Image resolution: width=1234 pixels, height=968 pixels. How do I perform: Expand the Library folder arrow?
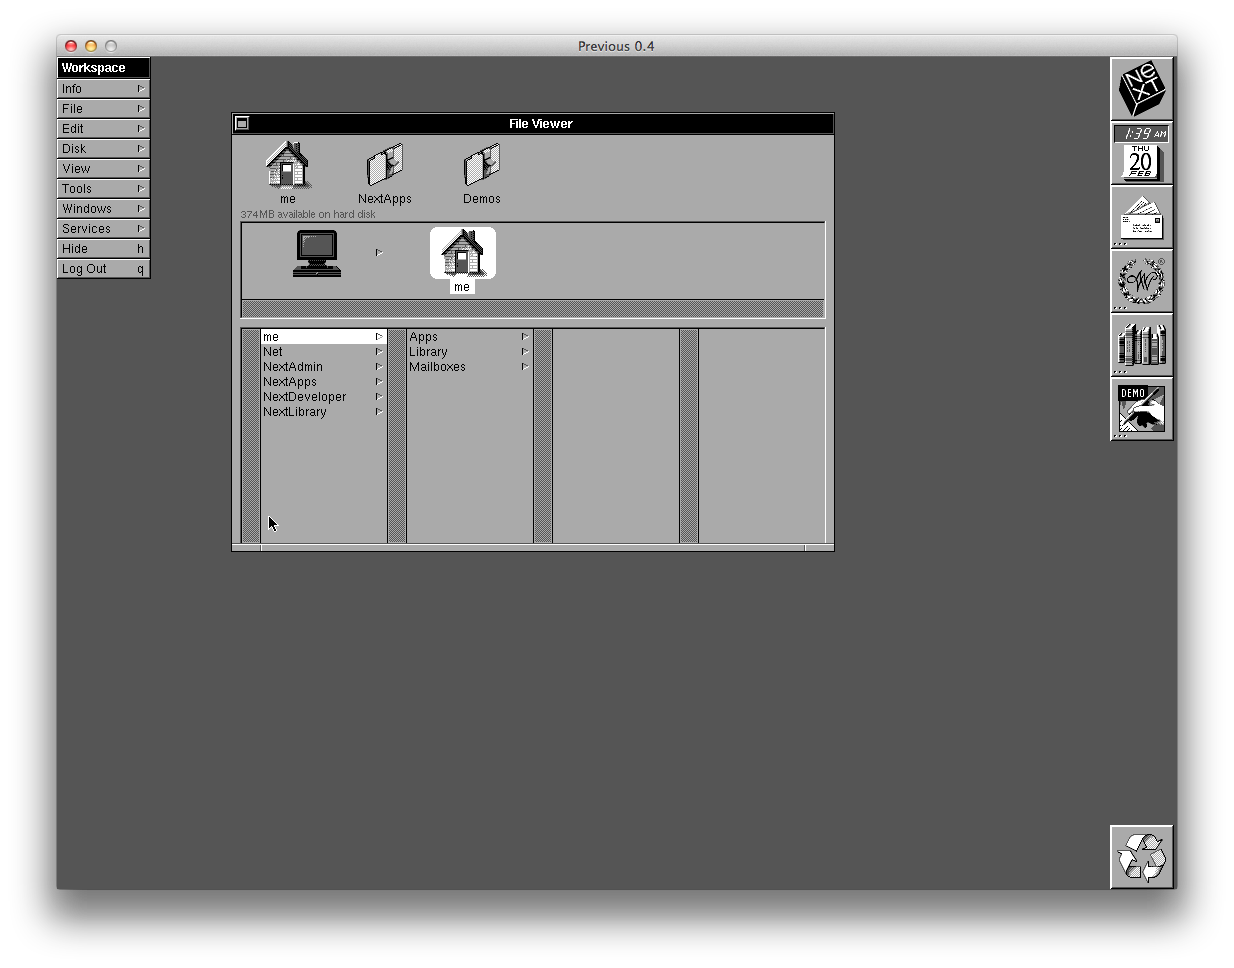(525, 352)
